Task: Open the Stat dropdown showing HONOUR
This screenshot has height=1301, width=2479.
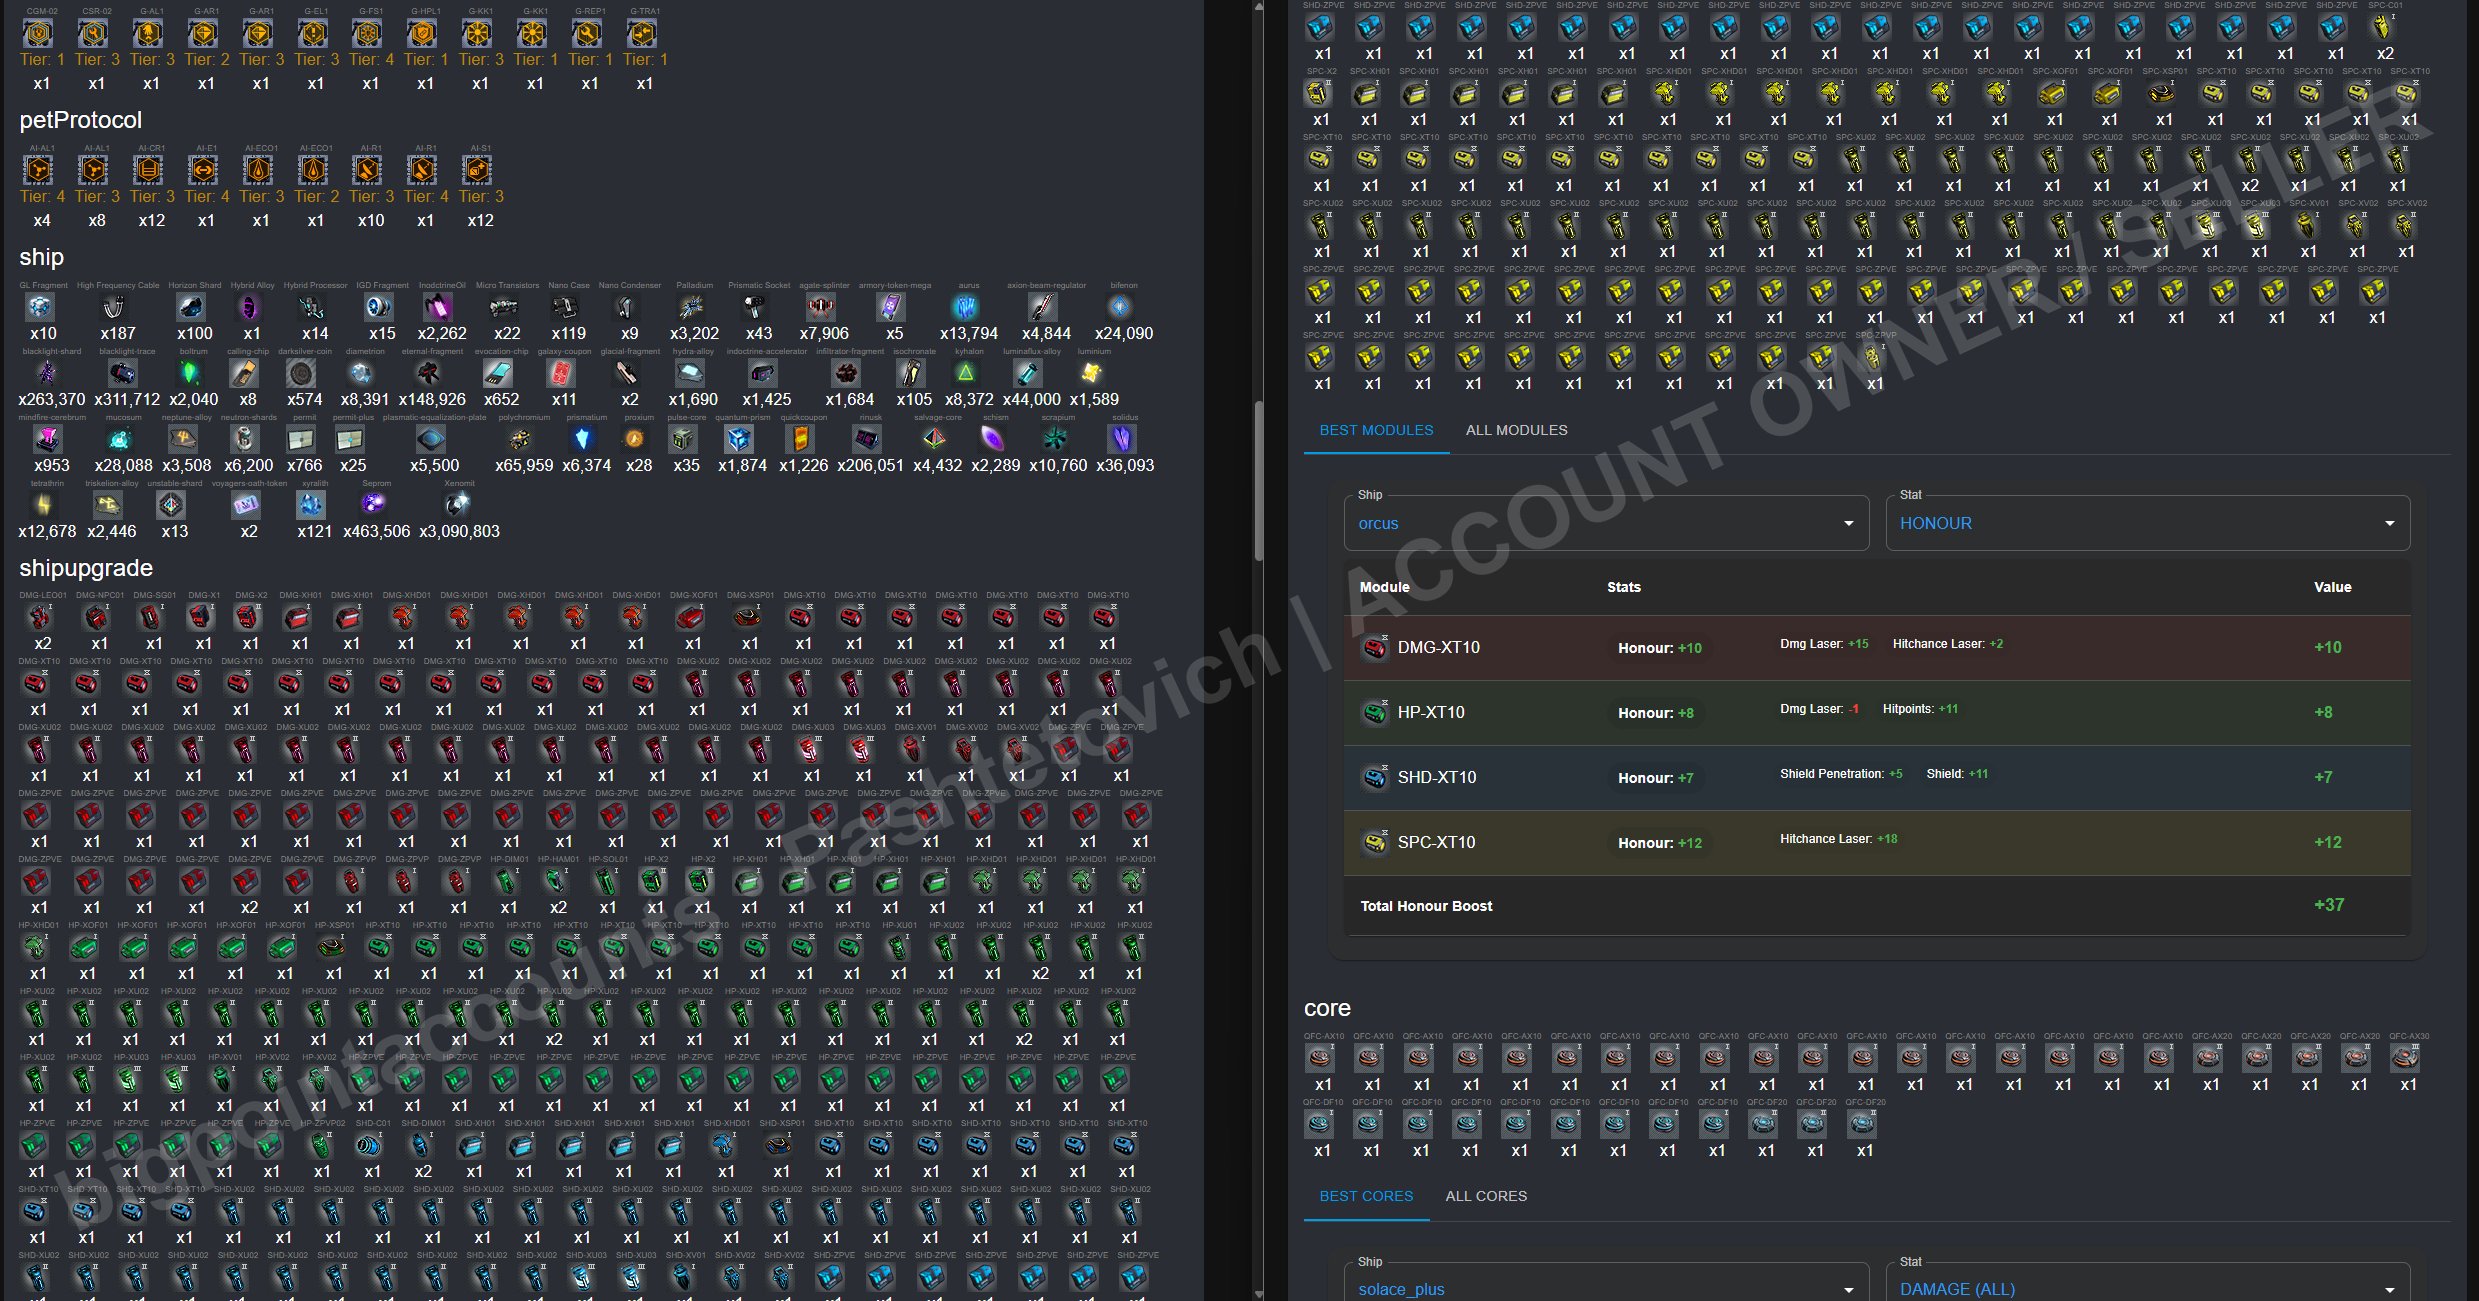Action: (x=2147, y=523)
